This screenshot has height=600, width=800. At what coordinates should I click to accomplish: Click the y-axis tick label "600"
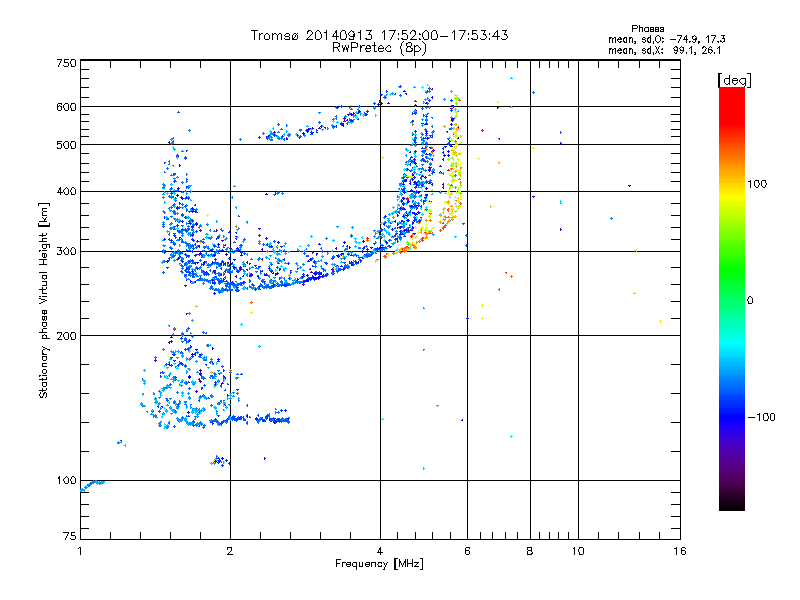(x=66, y=107)
